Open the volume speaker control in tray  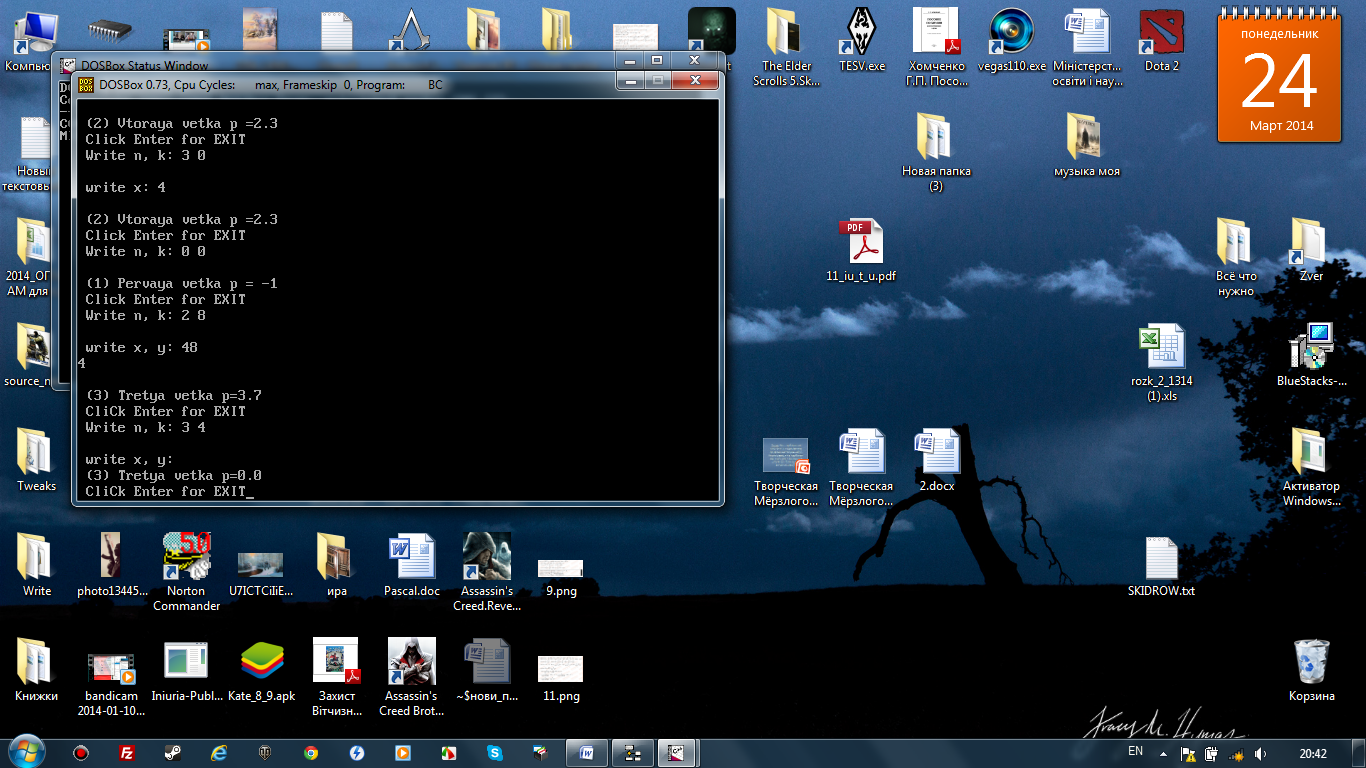1260,753
